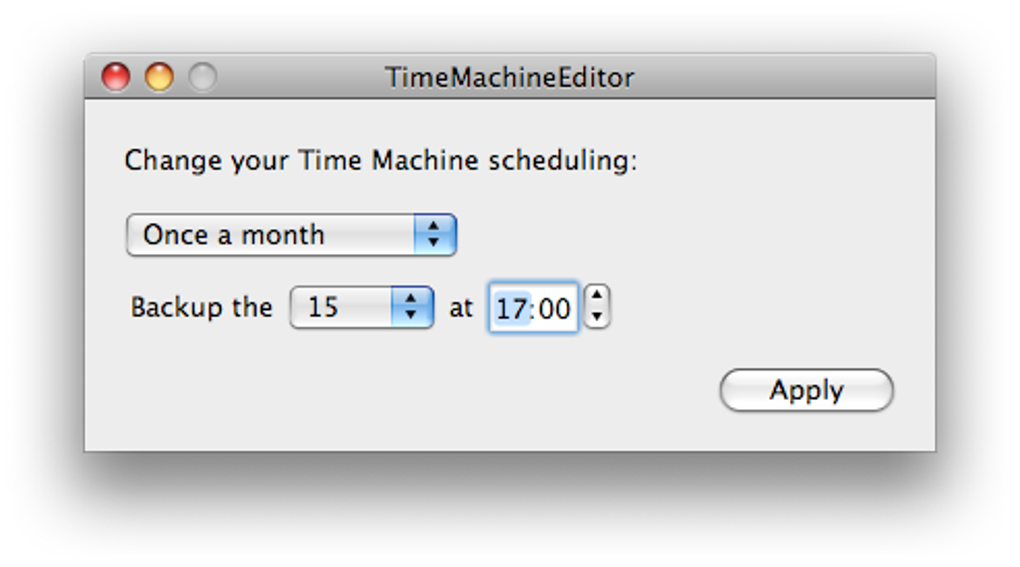
Task: Increase time with stepper up arrow
Action: [x=596, y=297]
